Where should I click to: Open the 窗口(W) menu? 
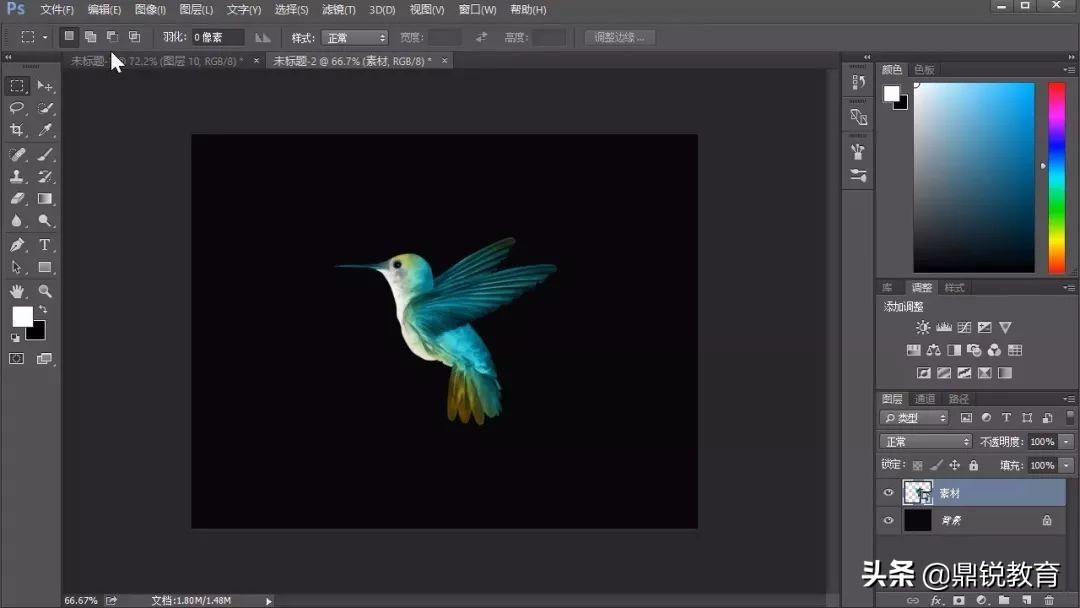click(477, 10)
